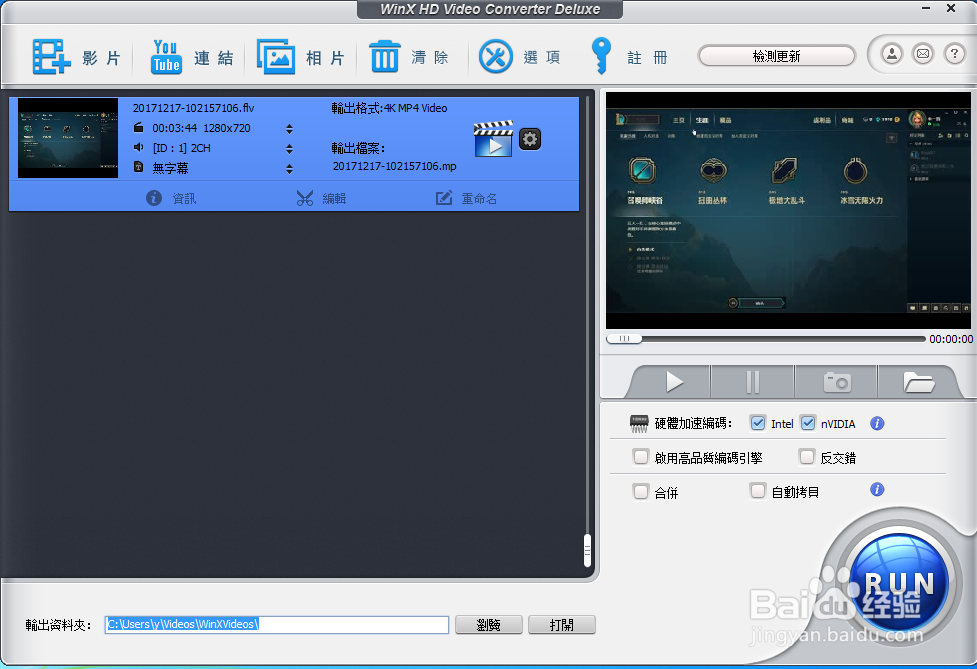Viewport: 977px width, 669px height.
Task: Select filename 20171217-102157106.flv
Action: click(x=193, y=108)
